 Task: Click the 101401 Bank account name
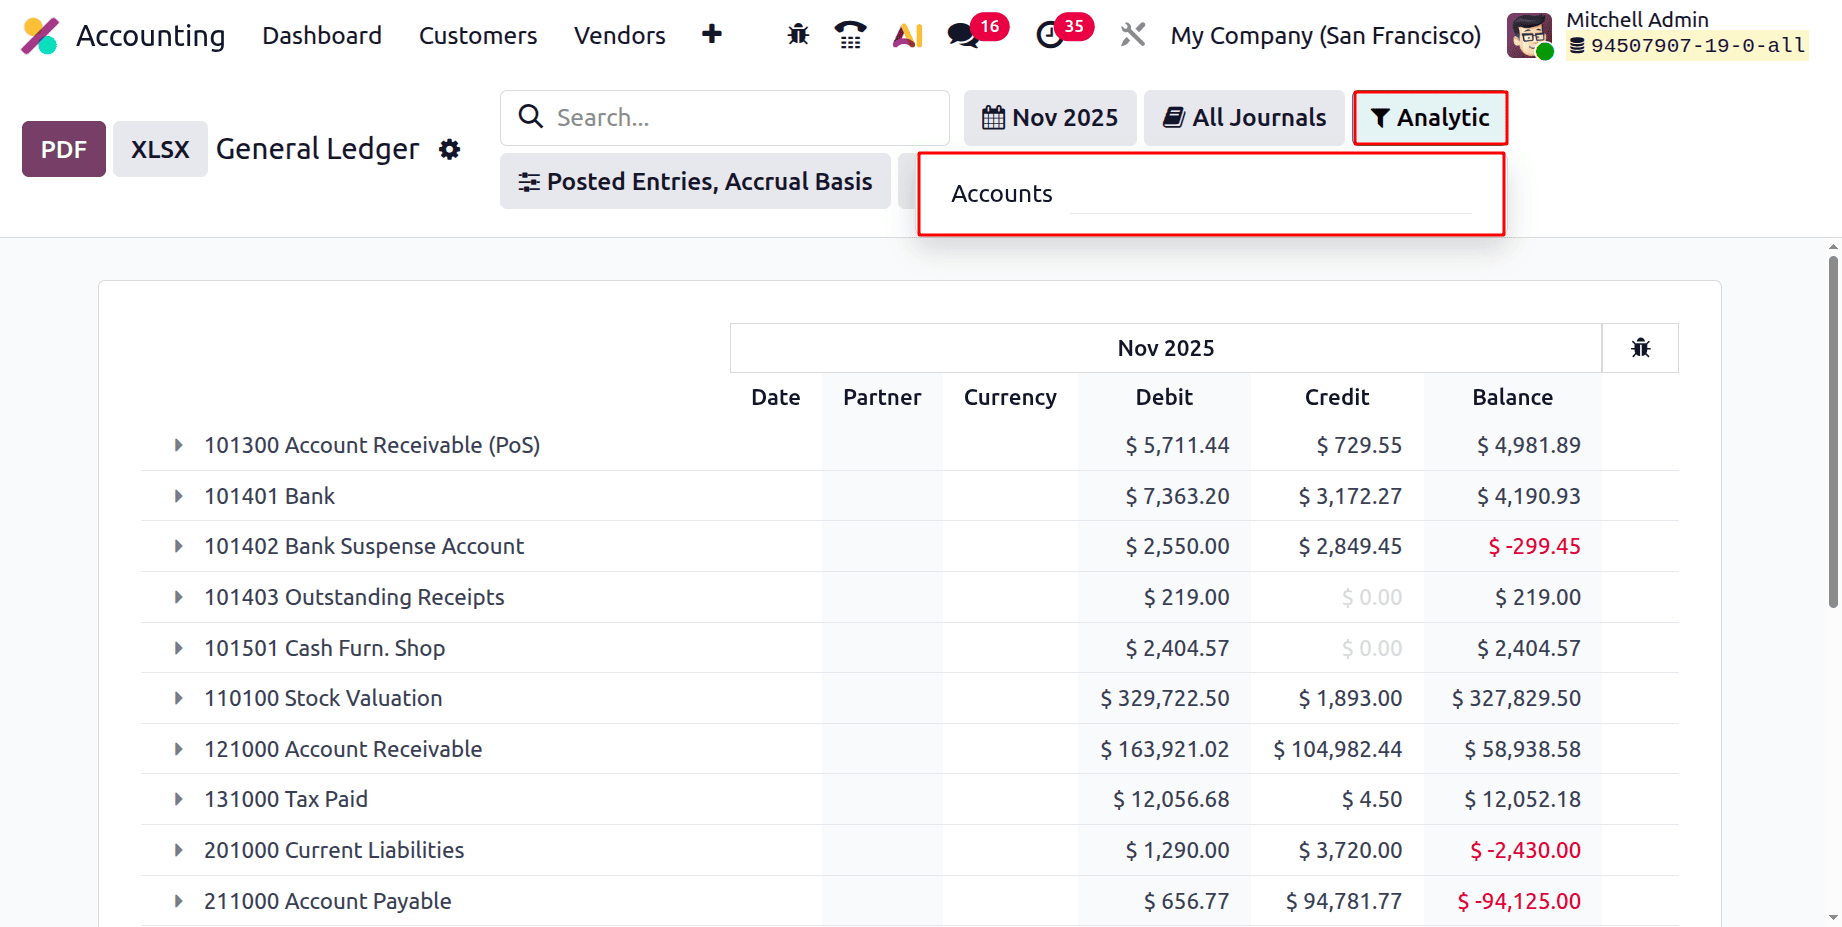click(x=270, y=496)
